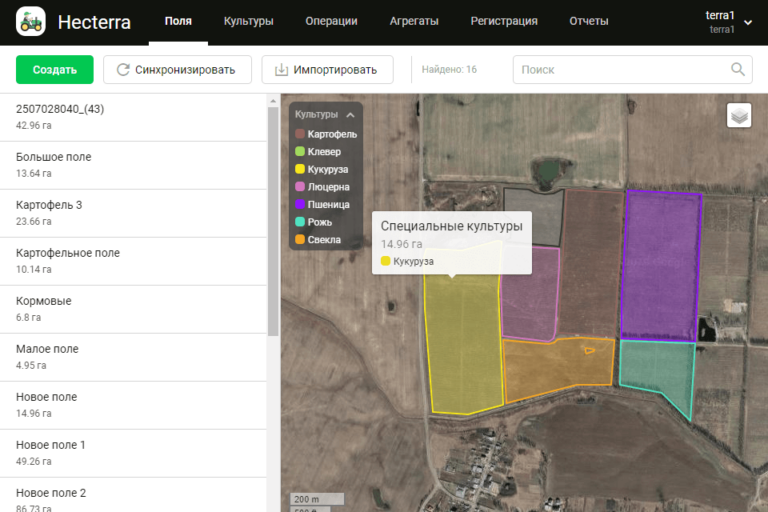The image size is (768, 512).
Task: Click the import download icon
Action: (x=281, y=70)
